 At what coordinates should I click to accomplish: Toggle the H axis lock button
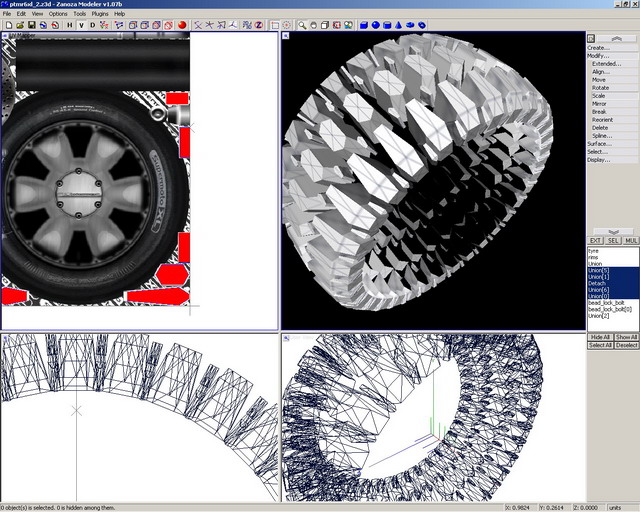coord(69,25)
